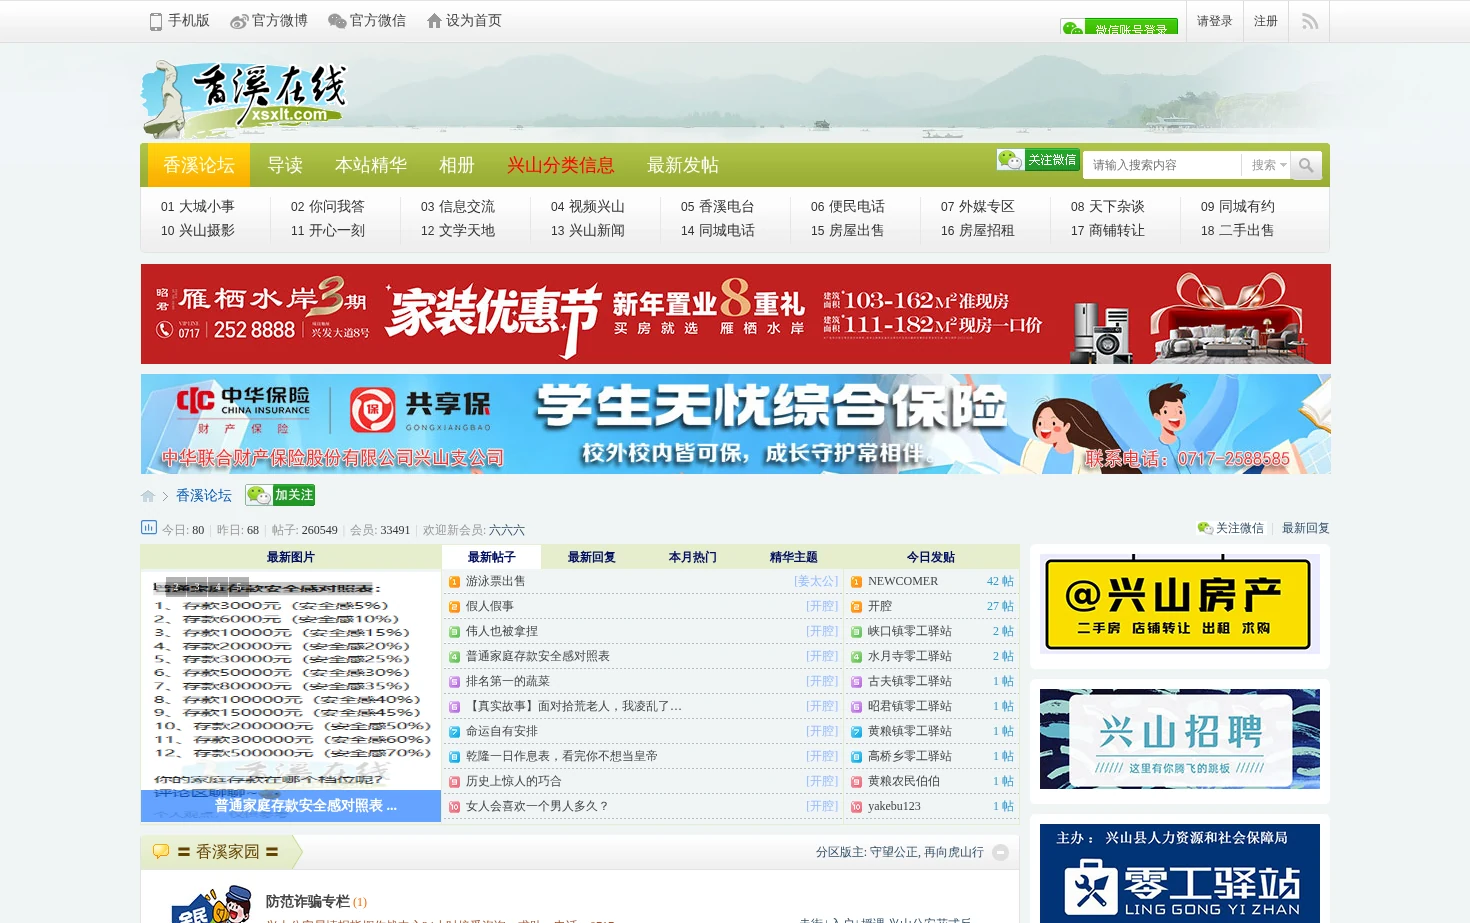Click 关注微信 link above the sidebar
1470x923 pixels.
tap(1231, 528)
